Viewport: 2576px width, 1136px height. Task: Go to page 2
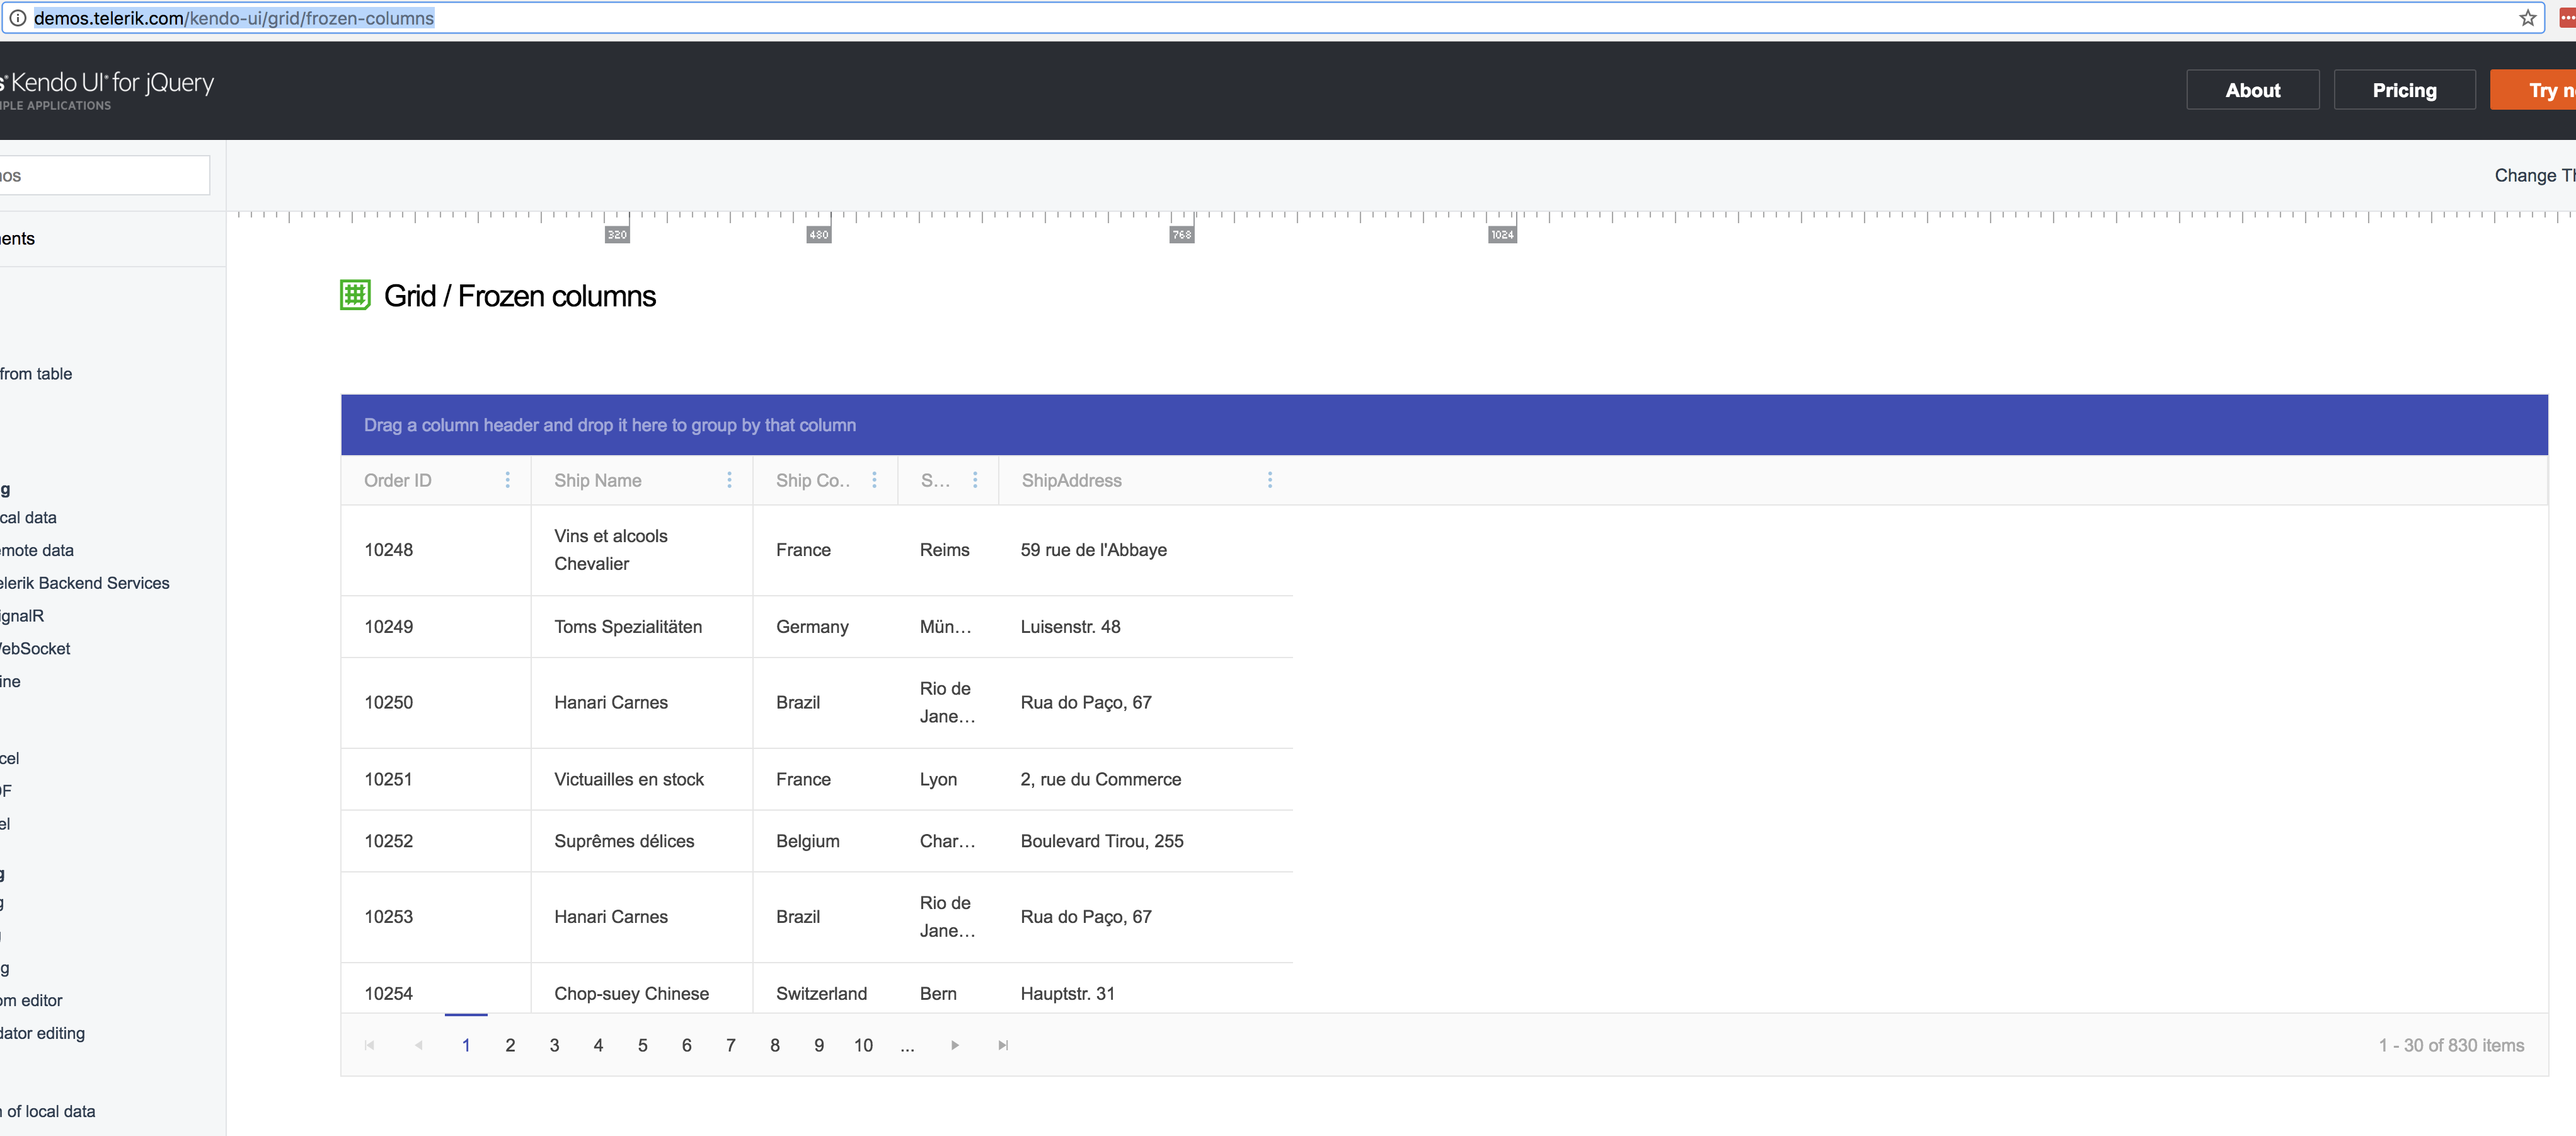510,1045
